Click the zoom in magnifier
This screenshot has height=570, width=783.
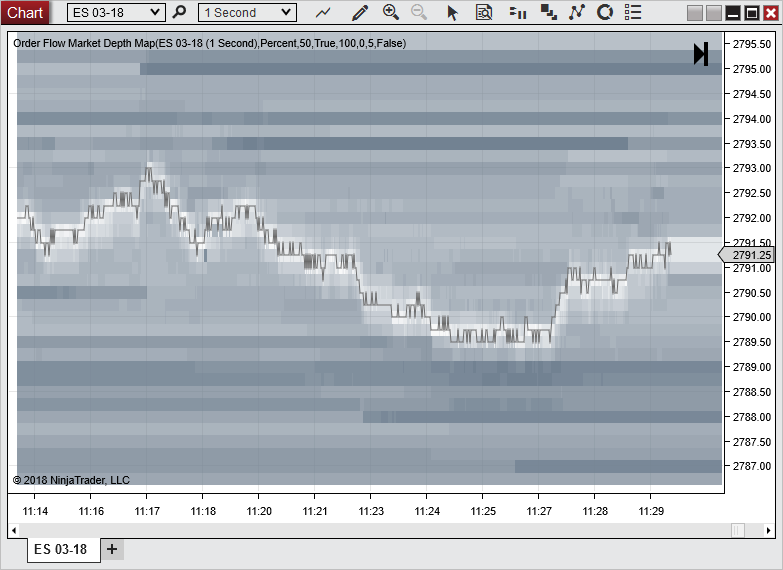[391, 12]
